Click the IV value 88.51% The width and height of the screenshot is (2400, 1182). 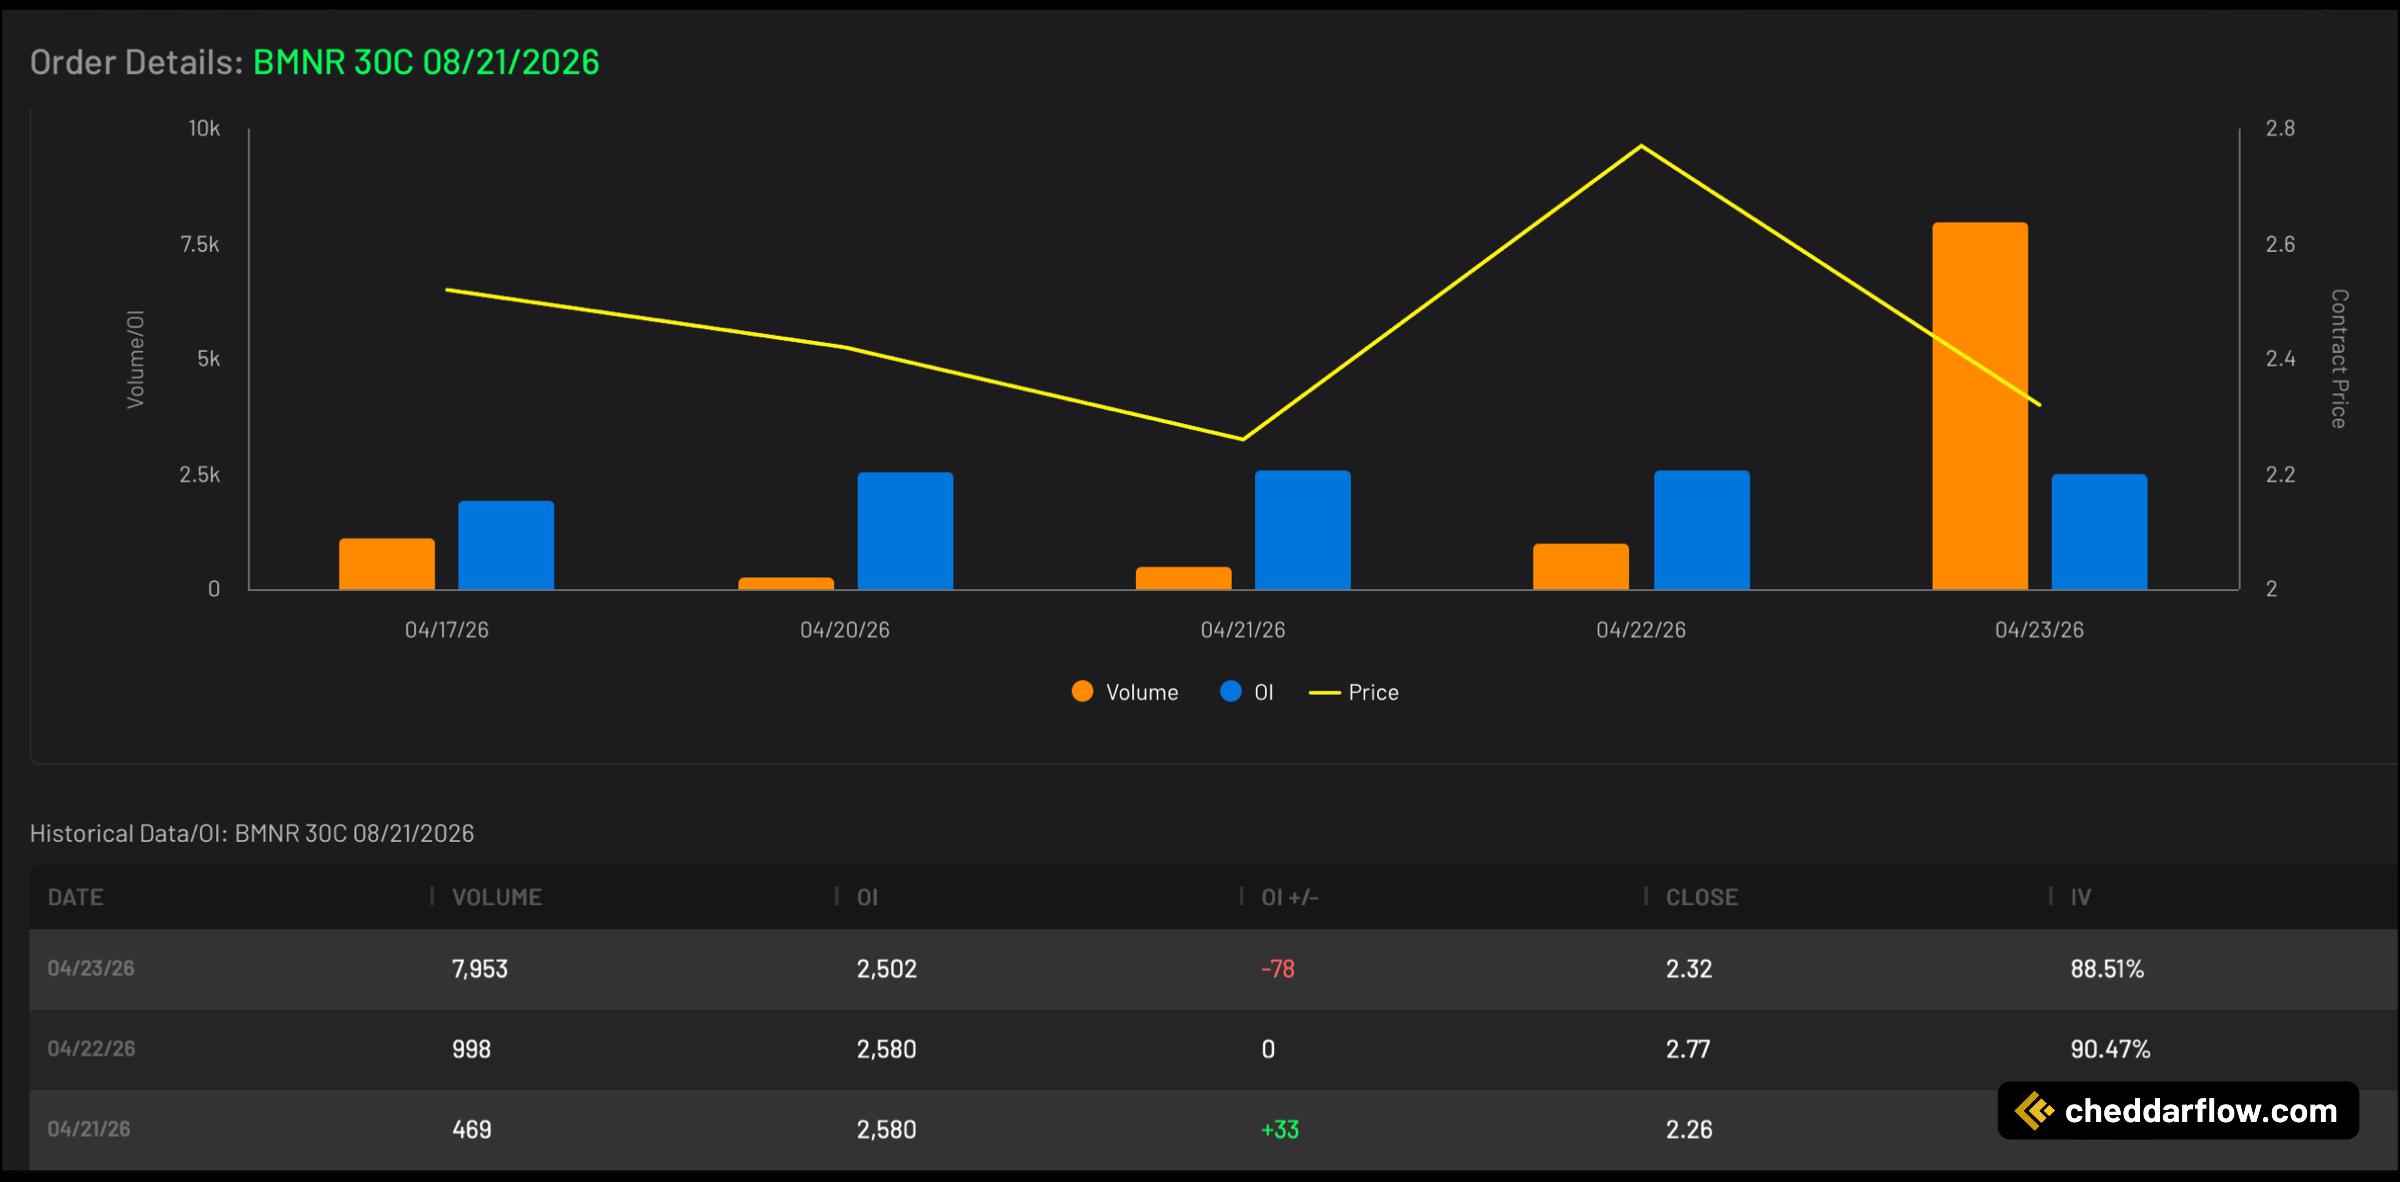2107,968
